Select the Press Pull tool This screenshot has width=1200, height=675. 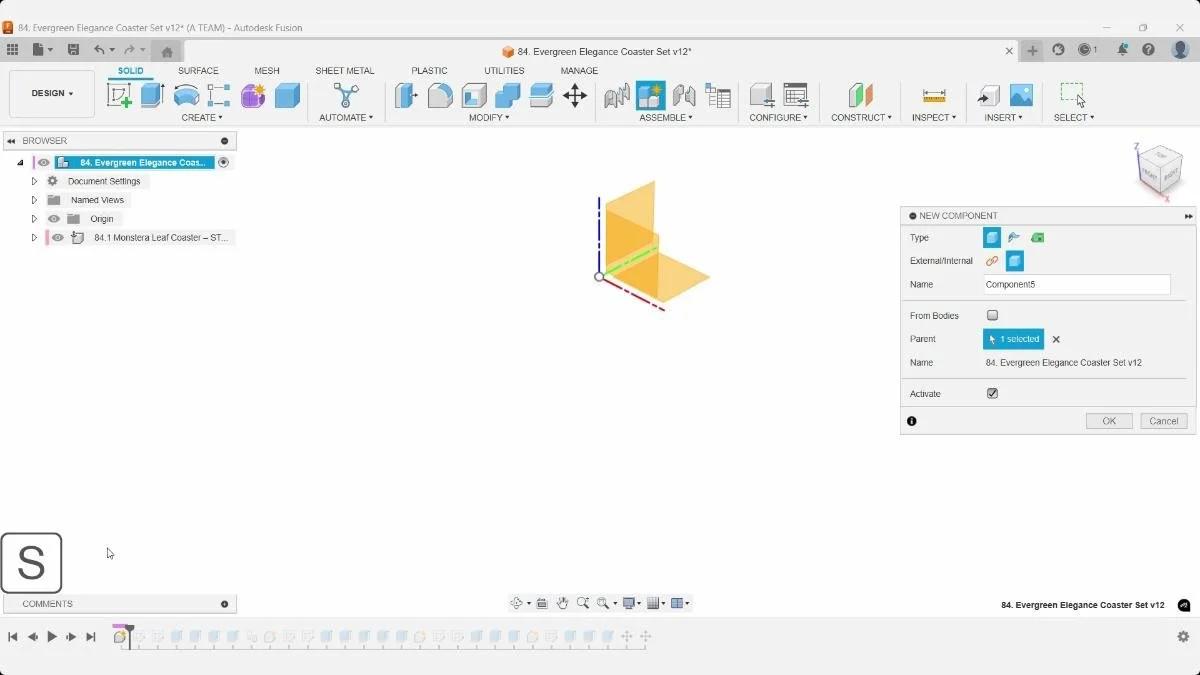pyautogui.click(x=406, y=95)
